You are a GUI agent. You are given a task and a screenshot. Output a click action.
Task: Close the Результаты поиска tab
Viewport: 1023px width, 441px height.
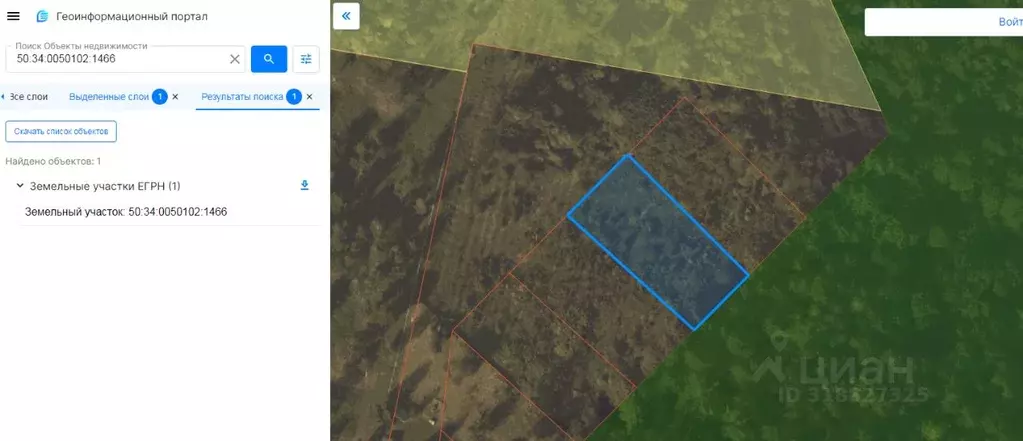coord(309,97)
